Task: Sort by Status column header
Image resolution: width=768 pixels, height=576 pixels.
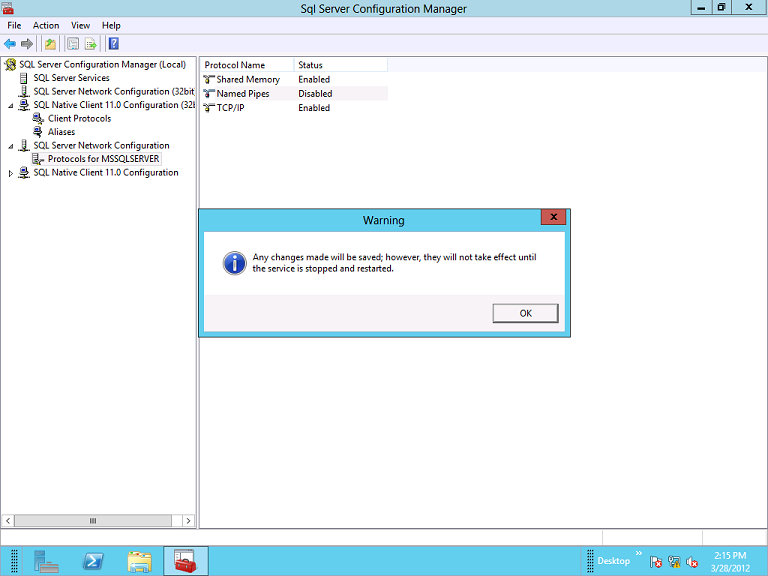Action: (340, 65)
